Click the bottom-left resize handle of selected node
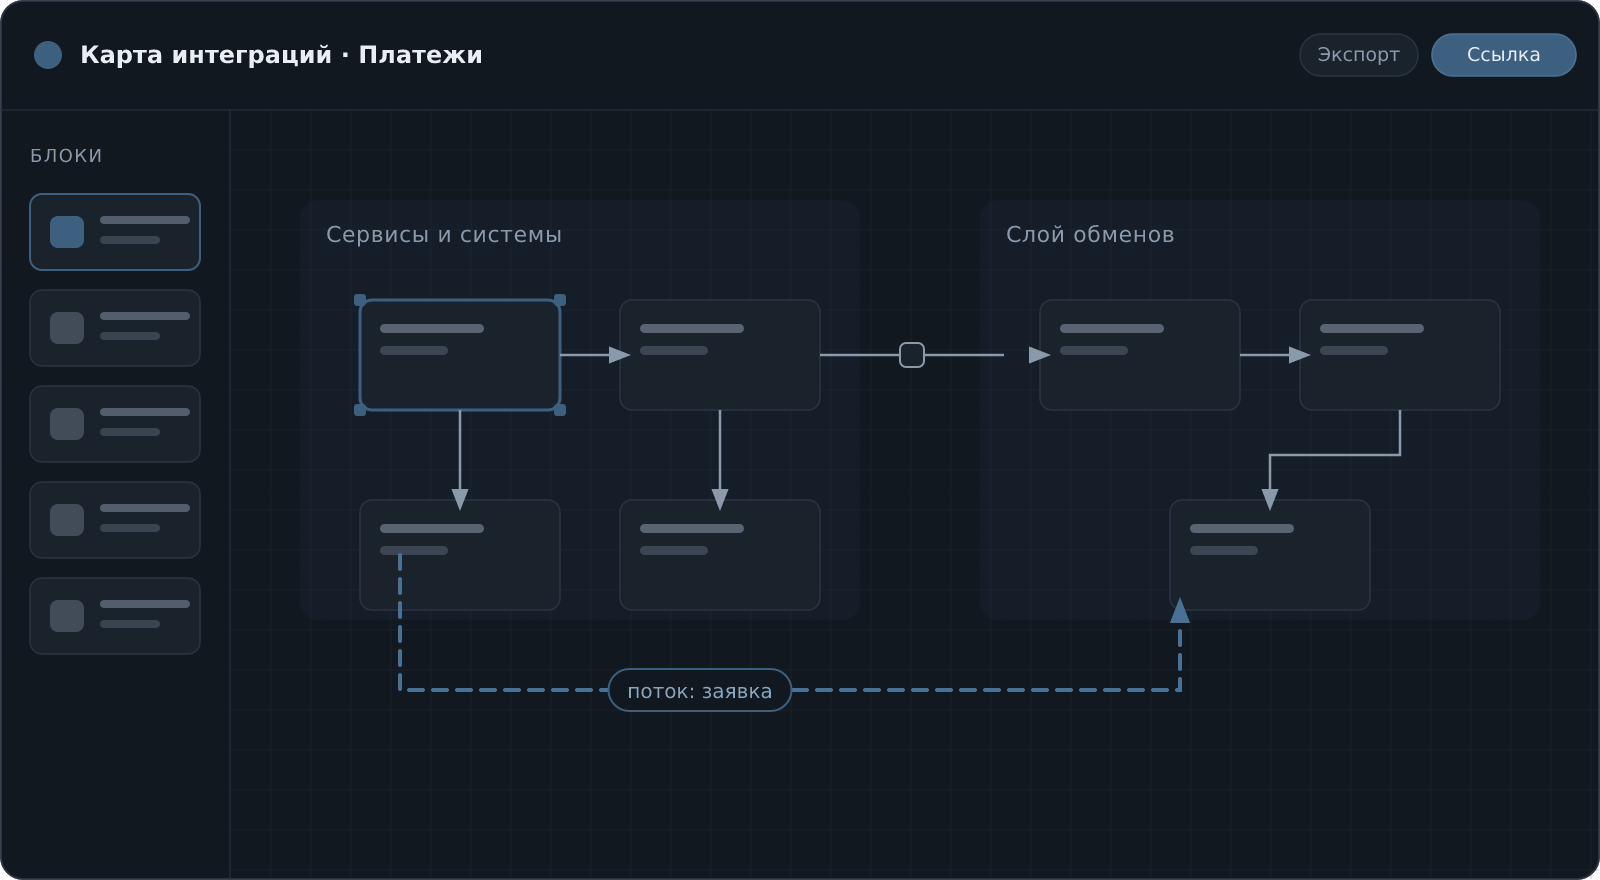 pos(360,410)
